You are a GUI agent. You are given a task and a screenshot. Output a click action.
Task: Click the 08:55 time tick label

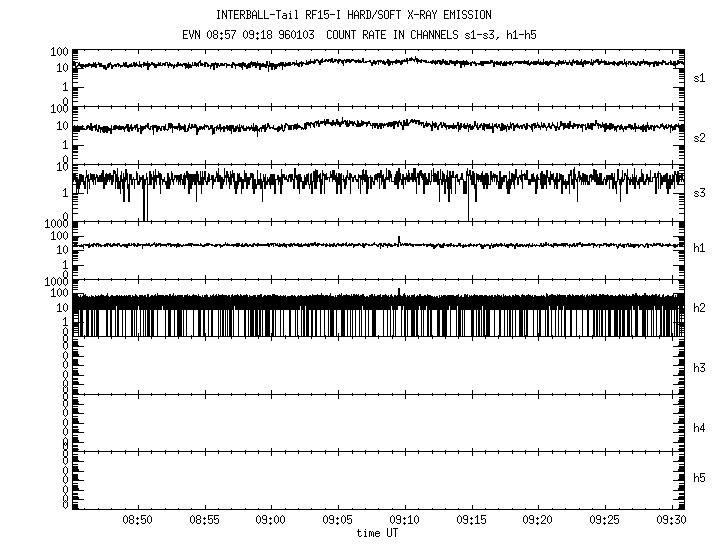coord(204,521)
